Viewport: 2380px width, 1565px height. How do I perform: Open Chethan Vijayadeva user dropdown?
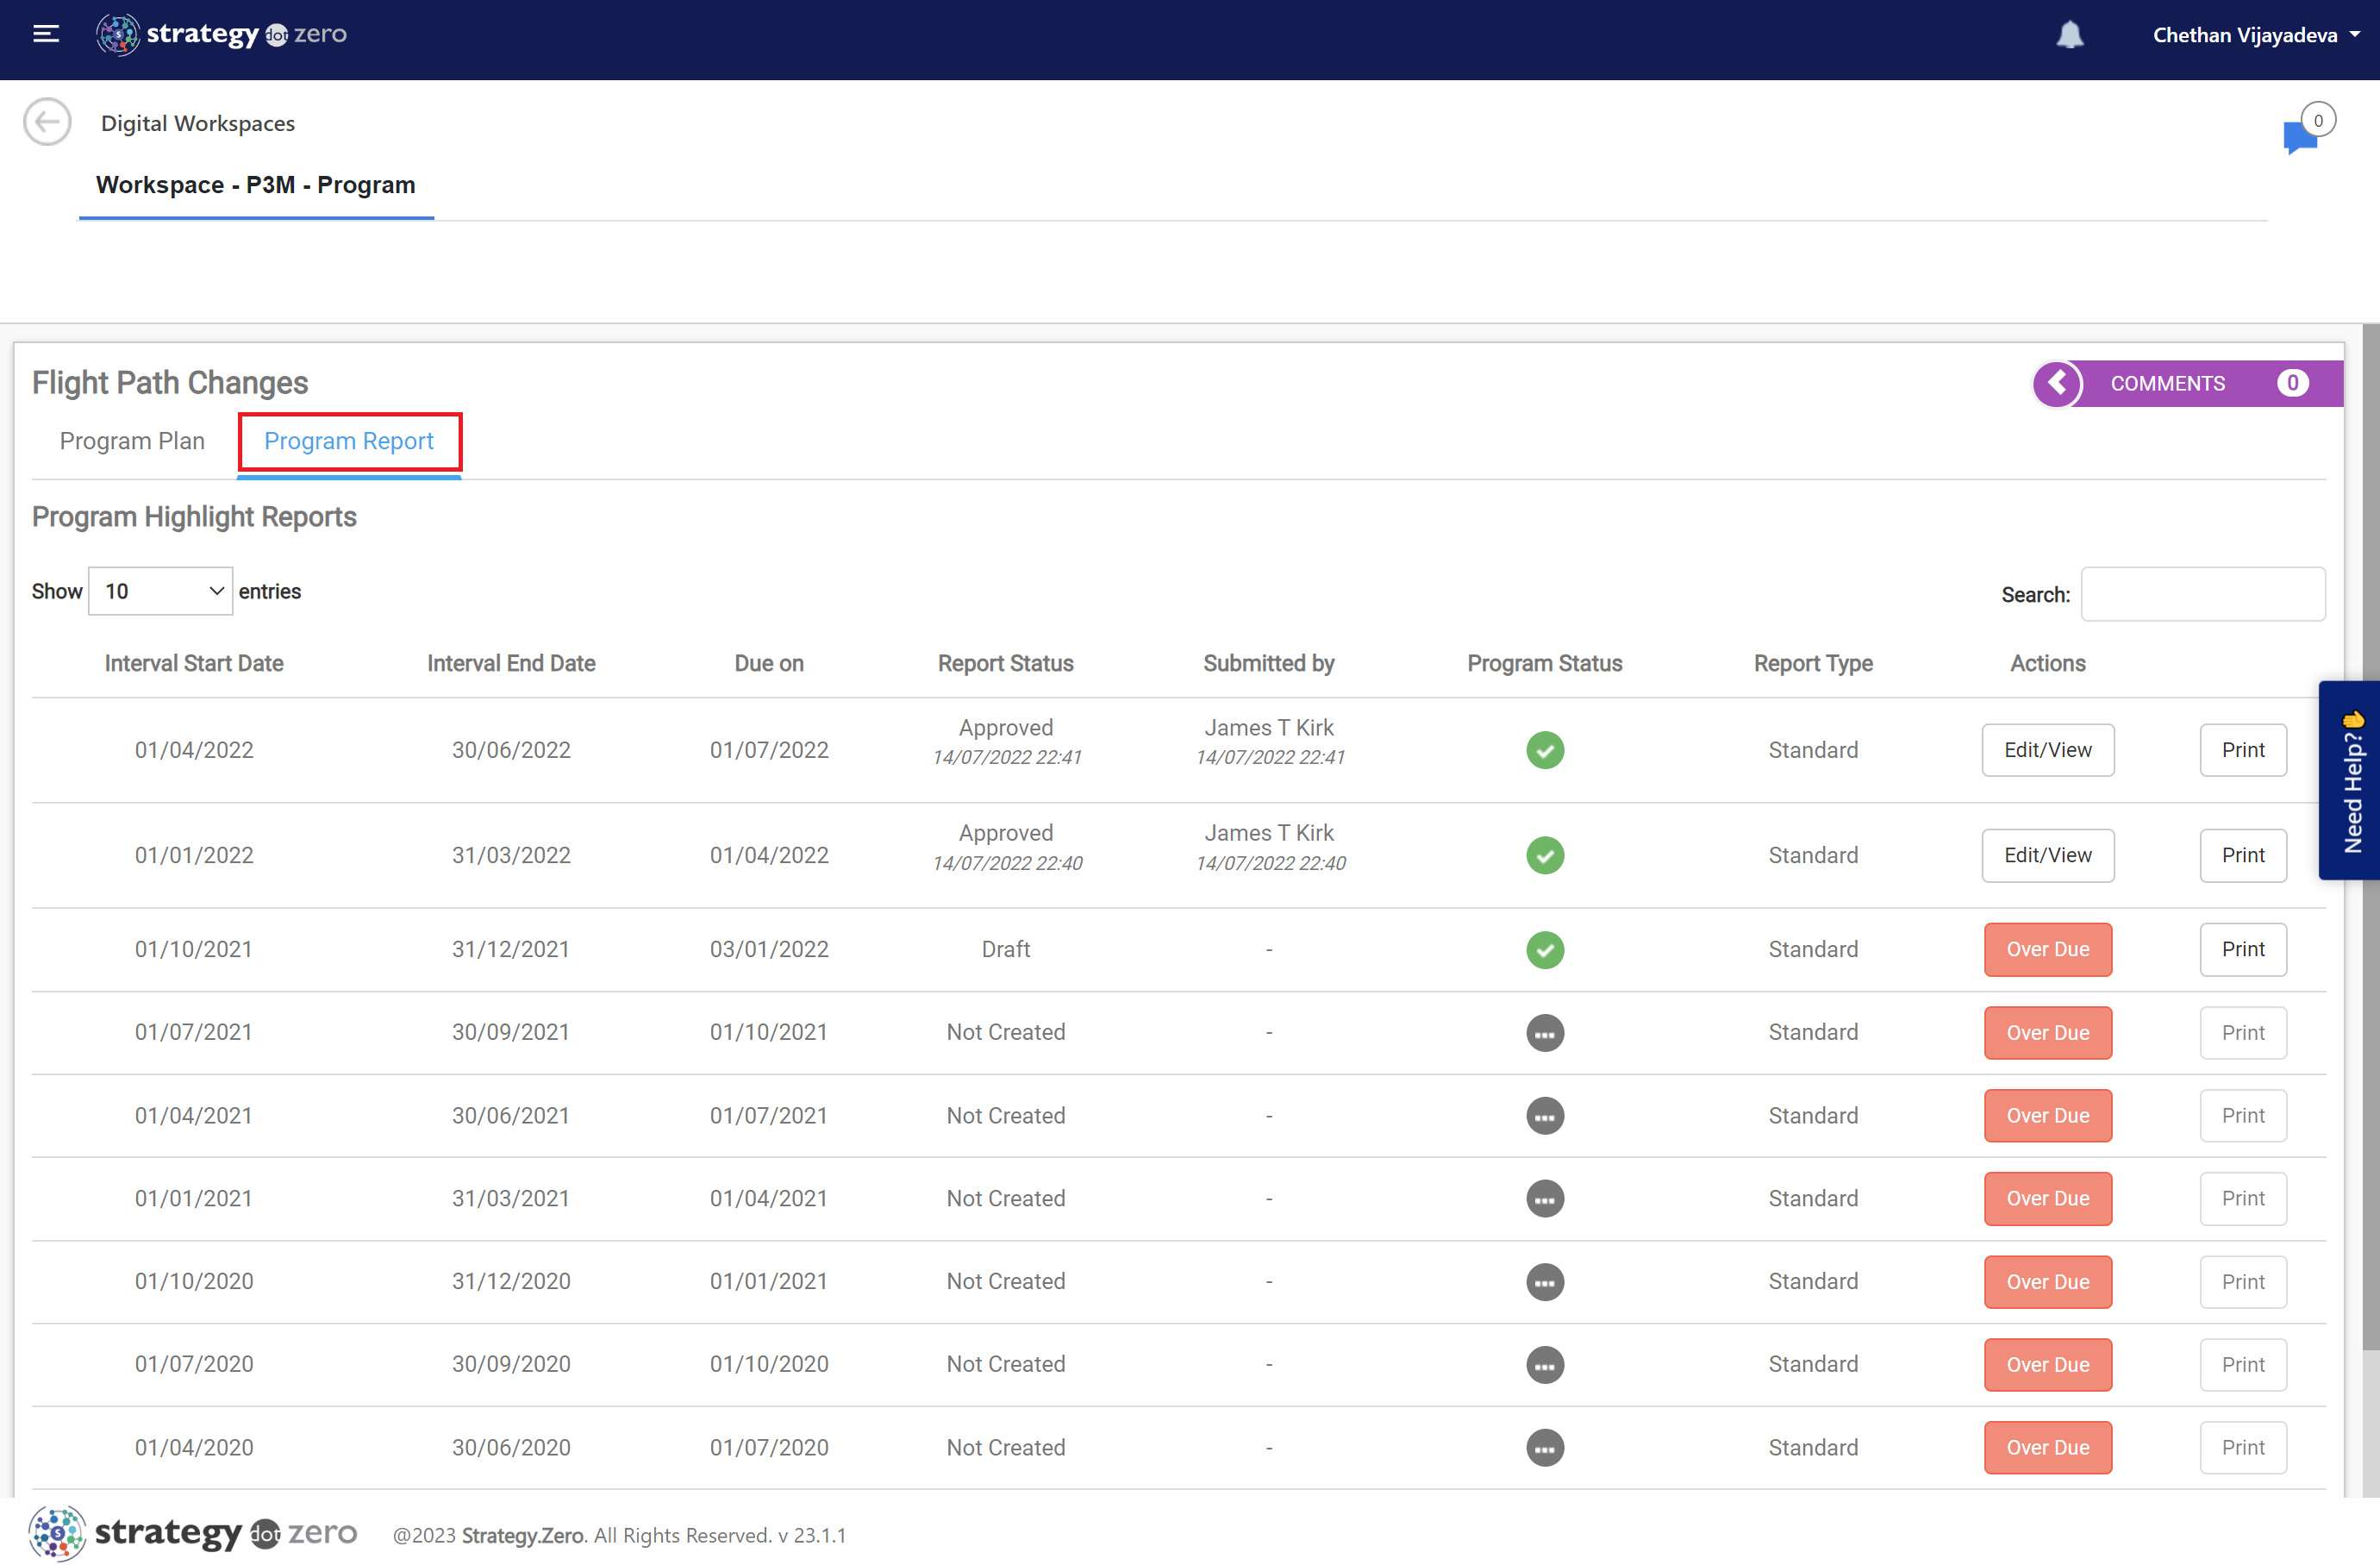click(x=2255, y=35)
